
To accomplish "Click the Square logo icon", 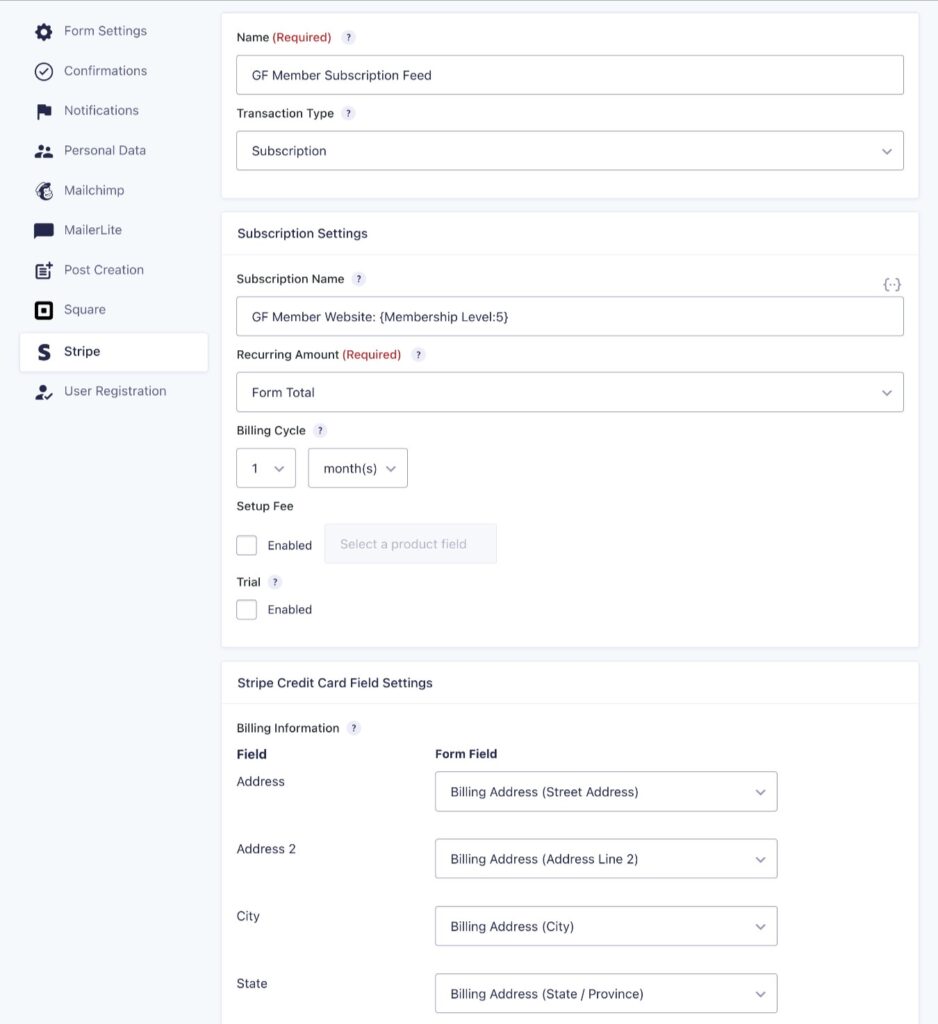I will (44, 310).
